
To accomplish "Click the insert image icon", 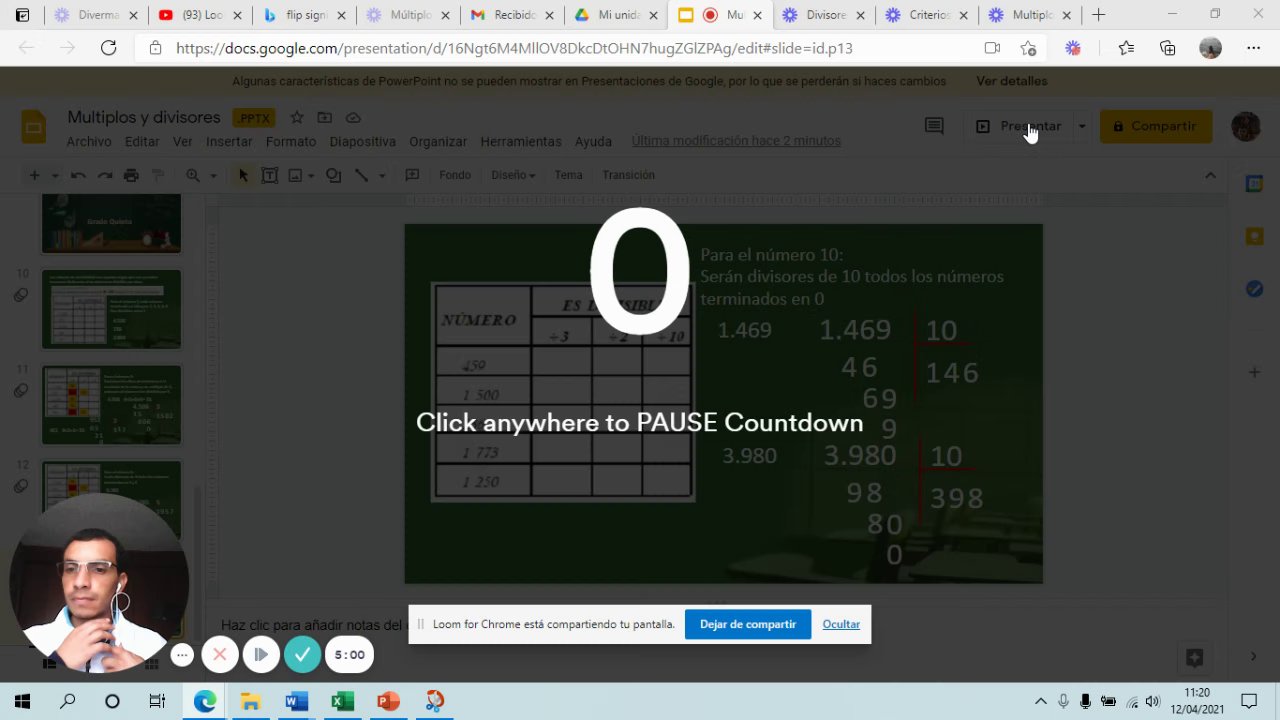I will (295, 175).
